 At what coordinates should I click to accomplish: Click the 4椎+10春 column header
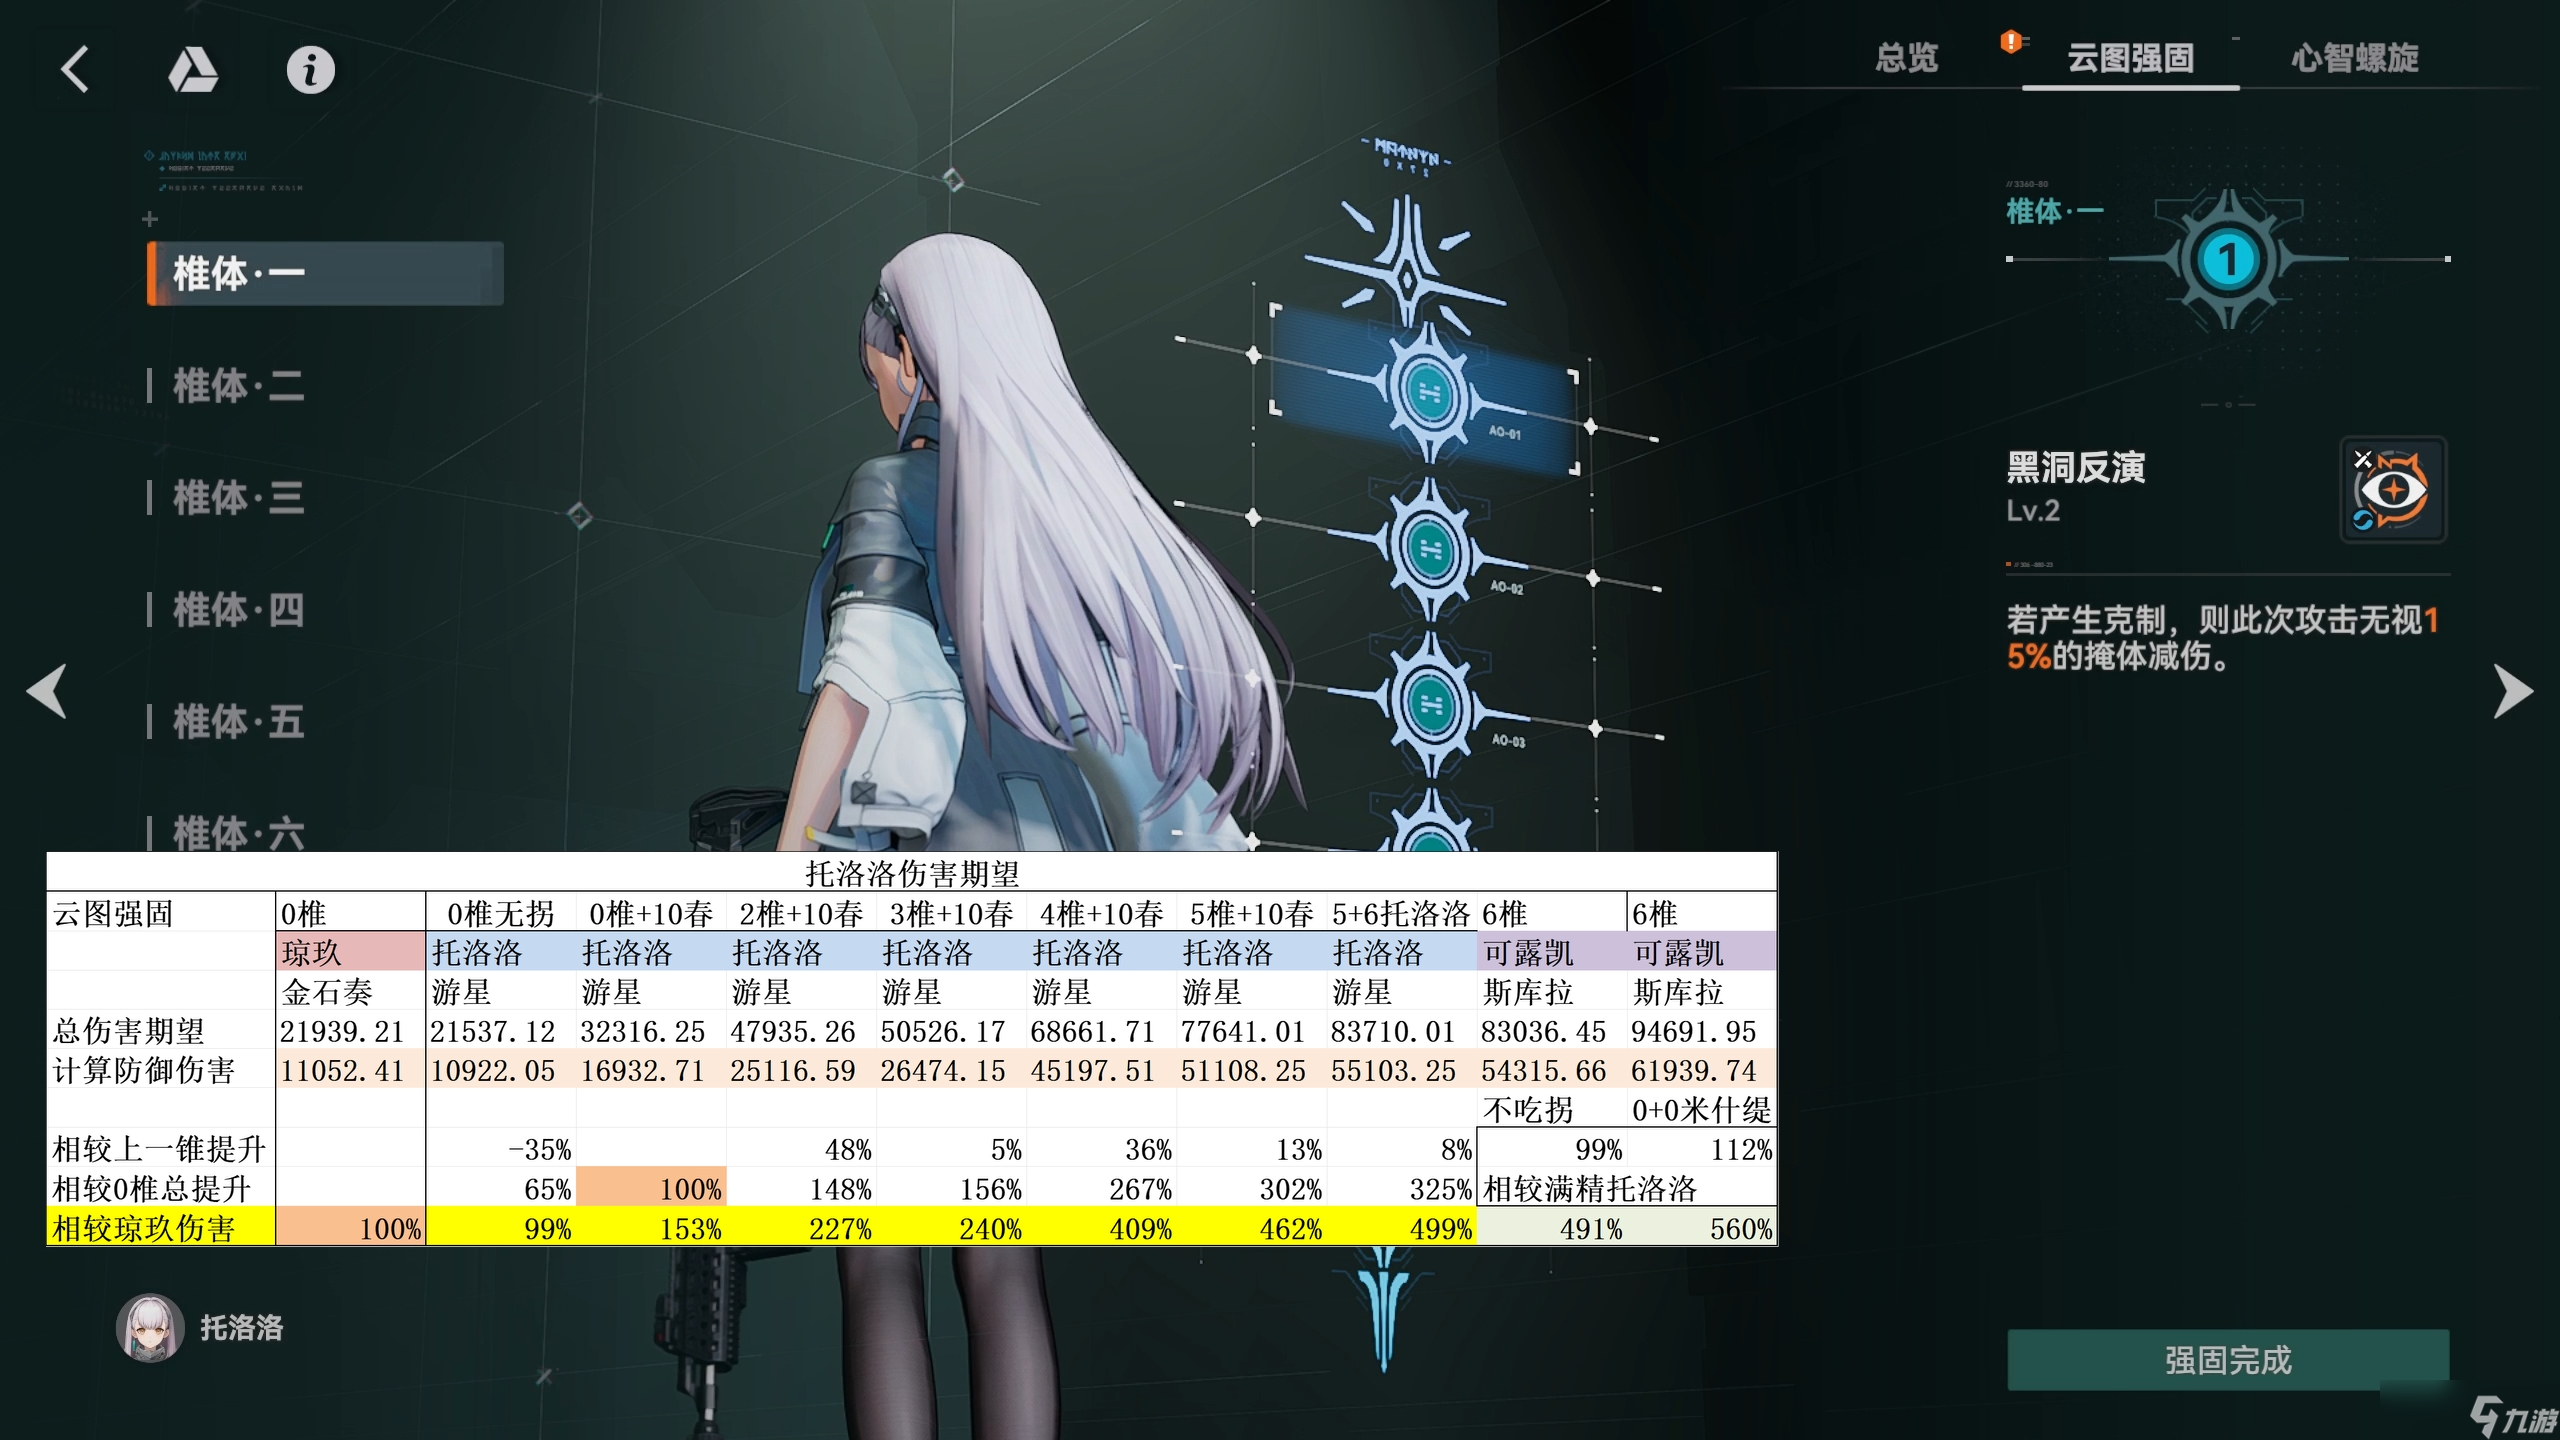(1101, 913)
